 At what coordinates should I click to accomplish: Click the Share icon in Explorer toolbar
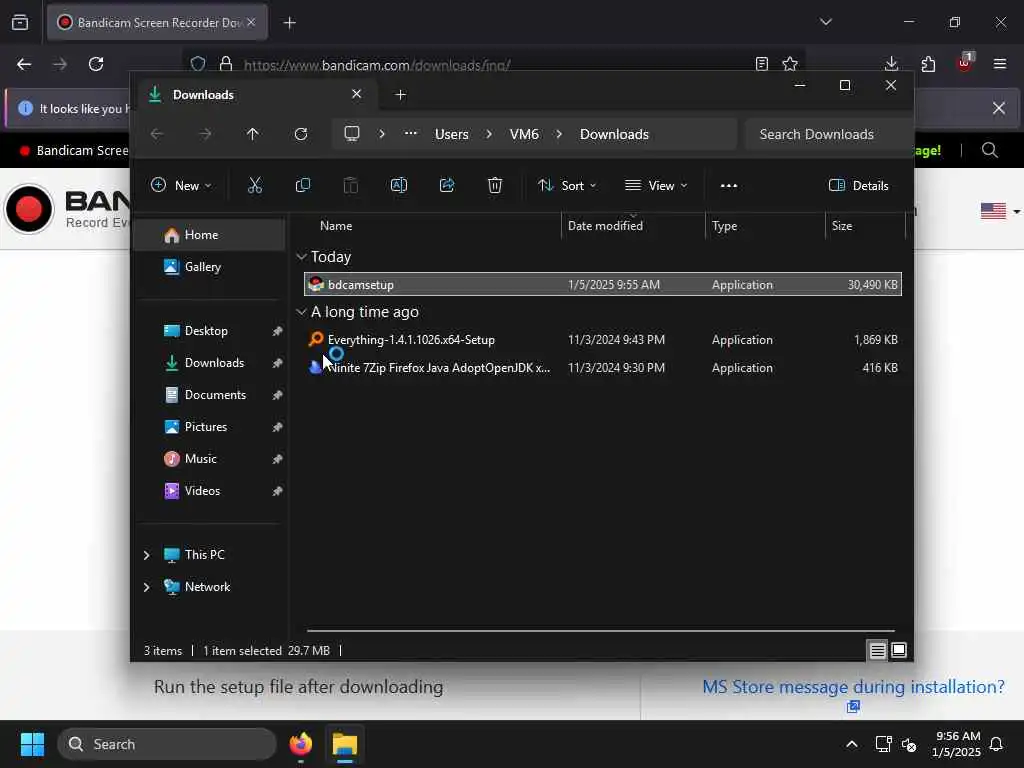447,186
